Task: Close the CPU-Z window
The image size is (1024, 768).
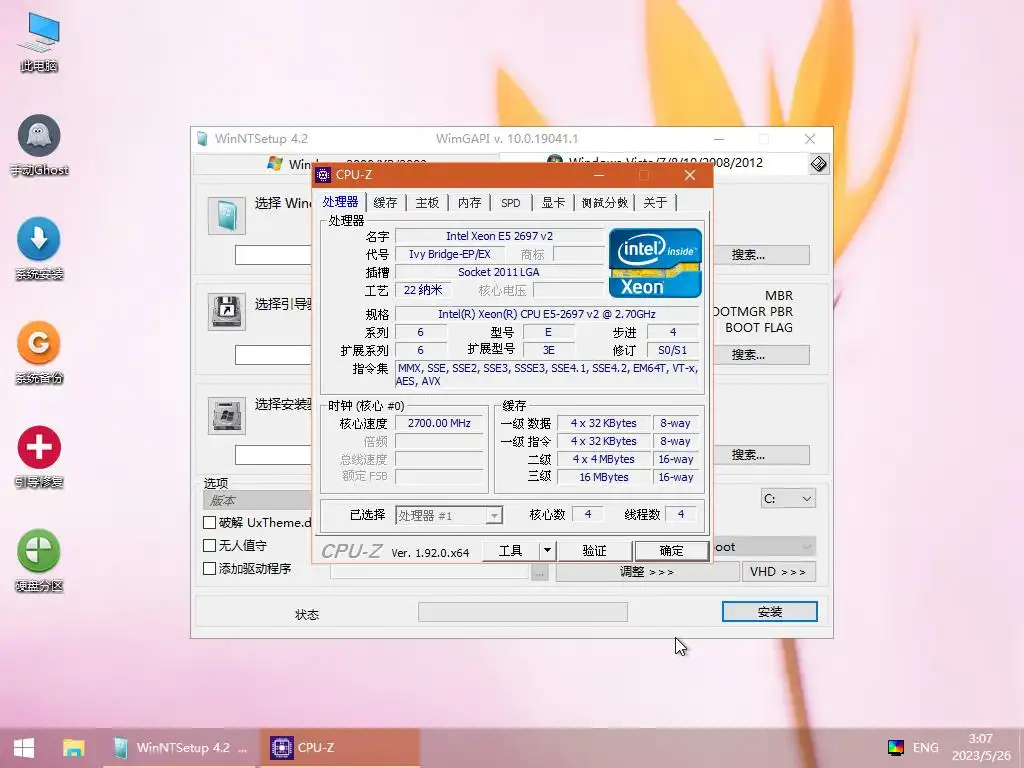Action: 690,175
